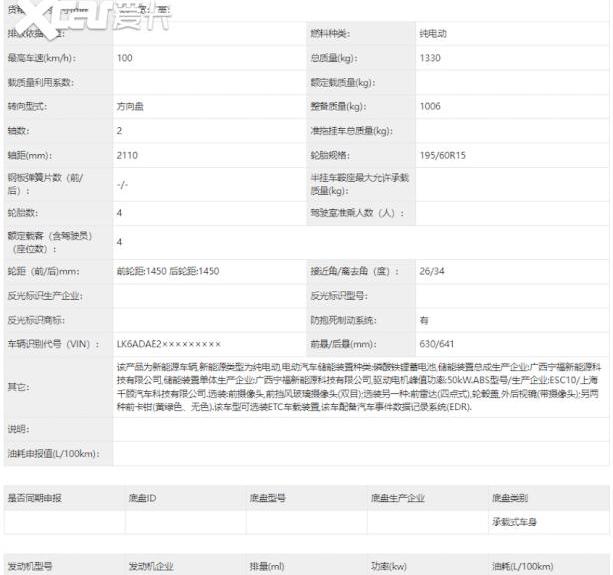Click the 燃料种类 label
Viewport: 613px width, 575px height.
330,34
